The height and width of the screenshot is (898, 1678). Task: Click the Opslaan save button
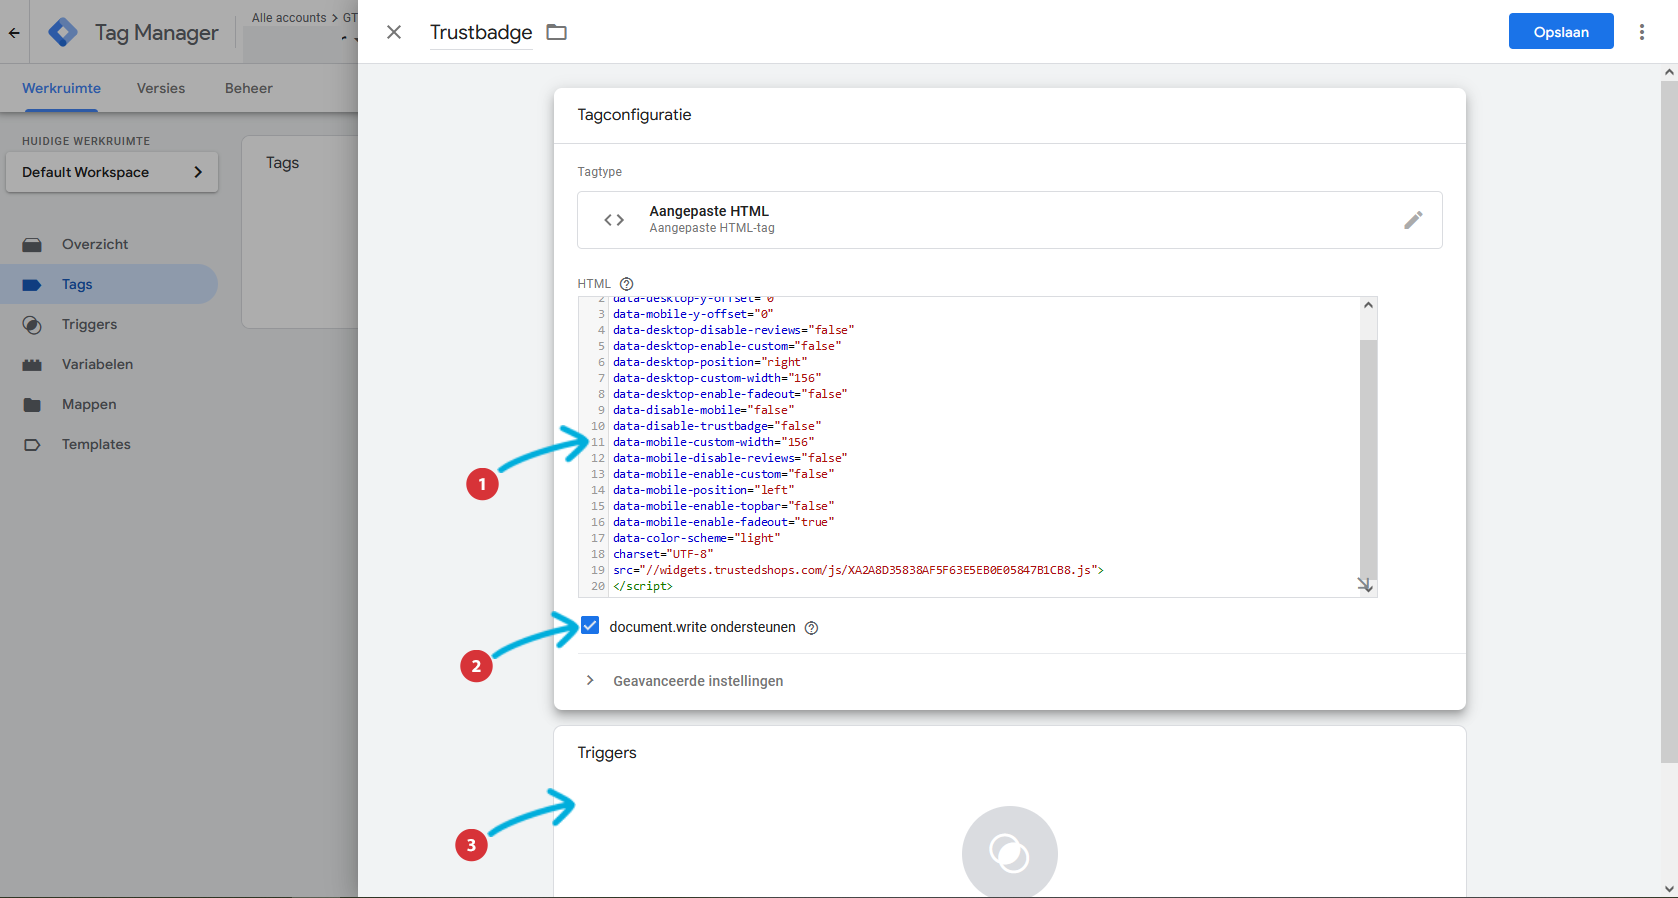coord(1561,32)
